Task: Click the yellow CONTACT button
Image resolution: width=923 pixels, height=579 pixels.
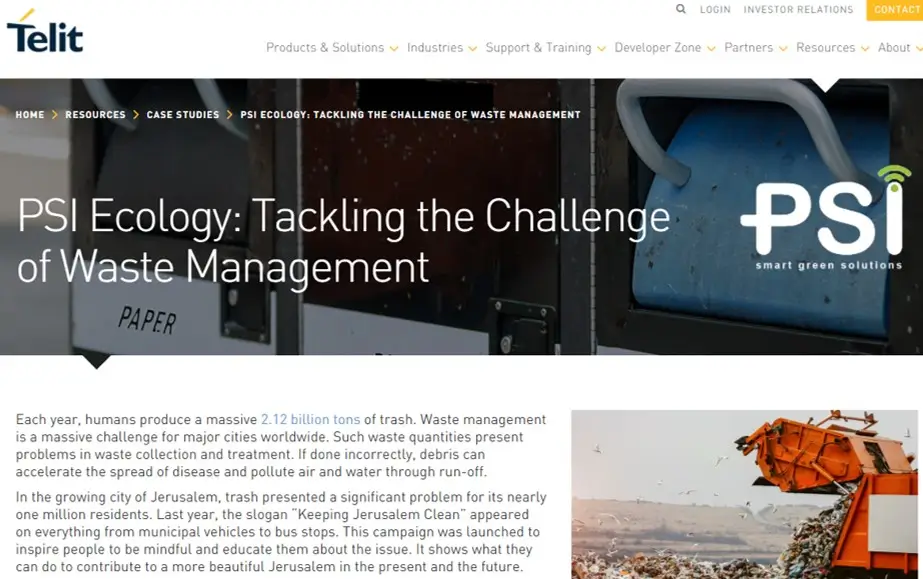Action: (895, 10)
